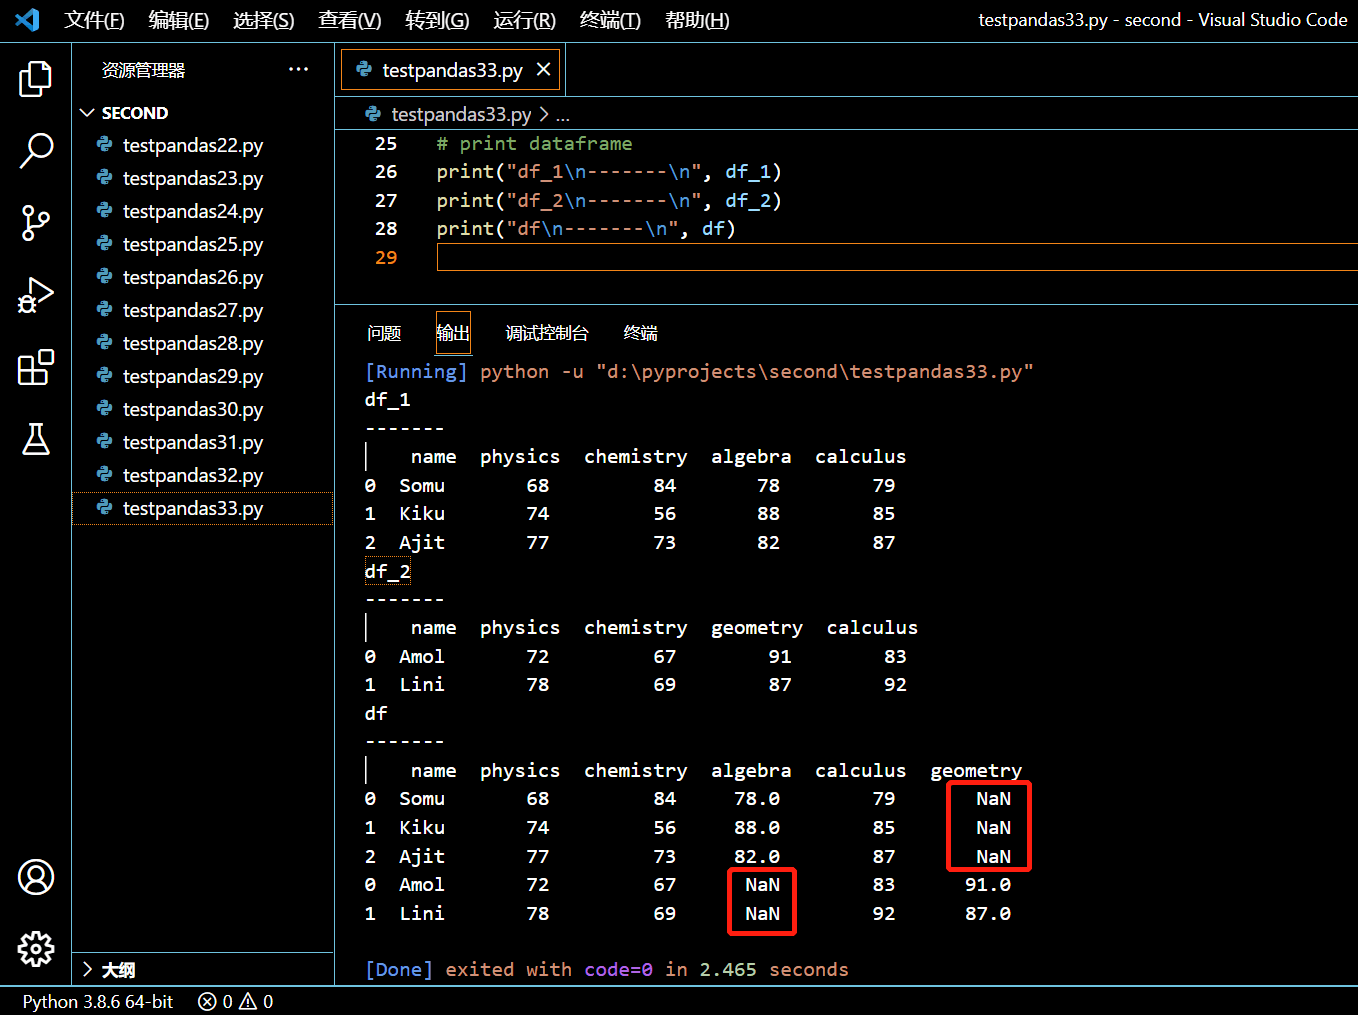Click the Python icon in the breadcrumb
The height and width of the screenshot is (1015, 1358).
tap(373, 114)
